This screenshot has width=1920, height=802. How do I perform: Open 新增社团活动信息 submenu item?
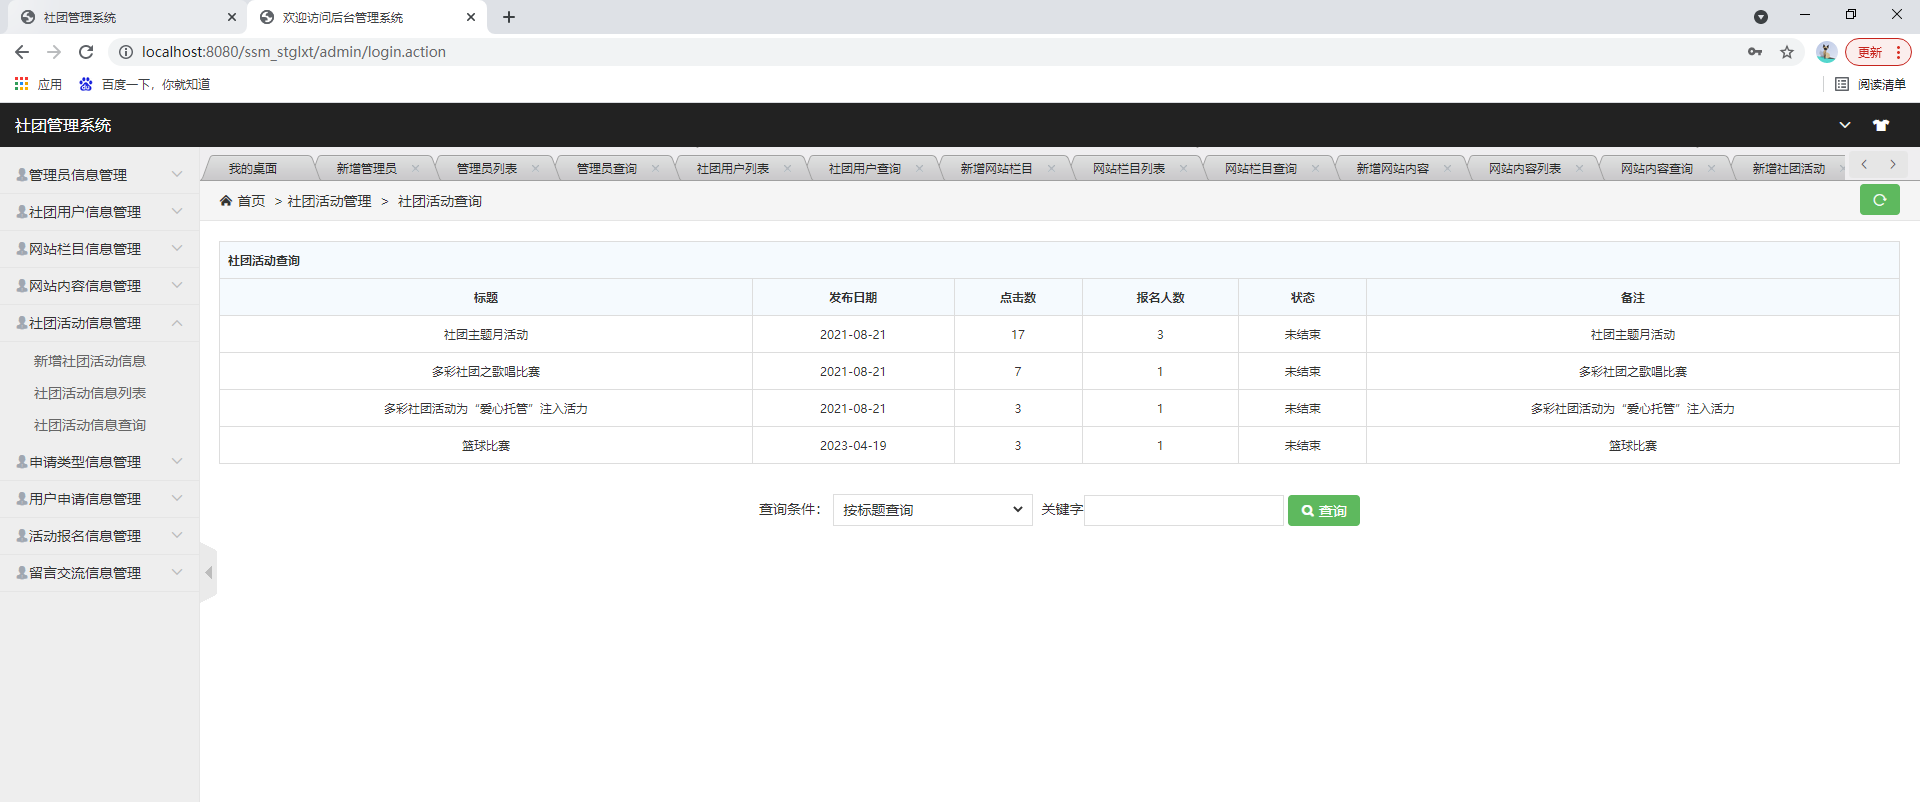click(90, 361)
